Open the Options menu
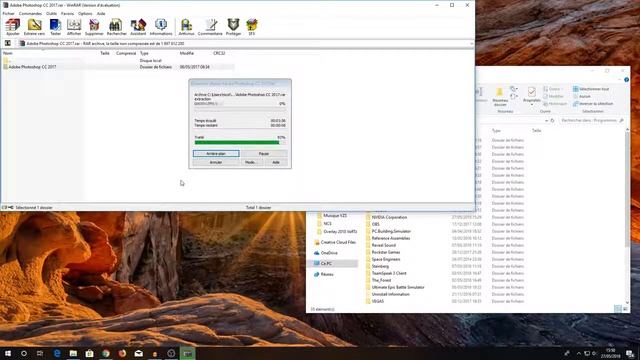This screenshot has width=640, height=360. tap(85, 13)
